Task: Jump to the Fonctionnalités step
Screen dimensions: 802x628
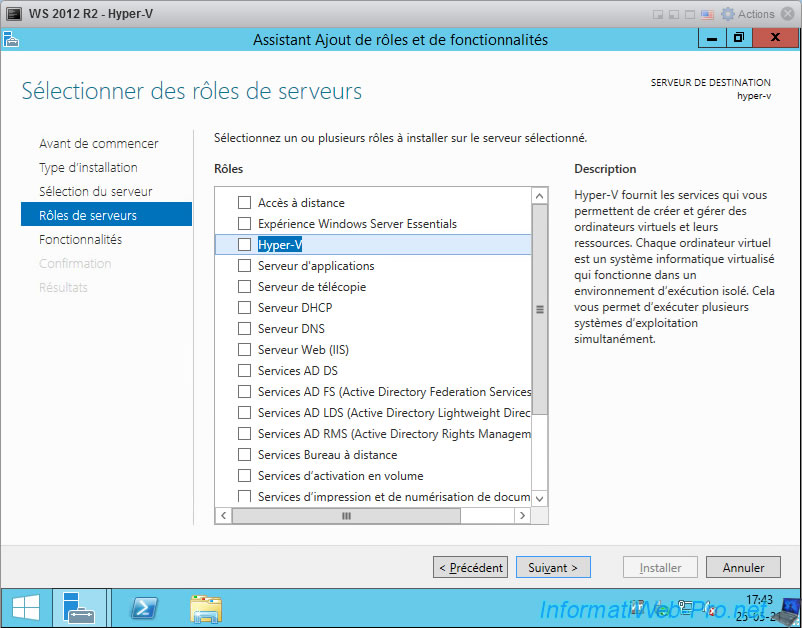Action: coord(80,239)
